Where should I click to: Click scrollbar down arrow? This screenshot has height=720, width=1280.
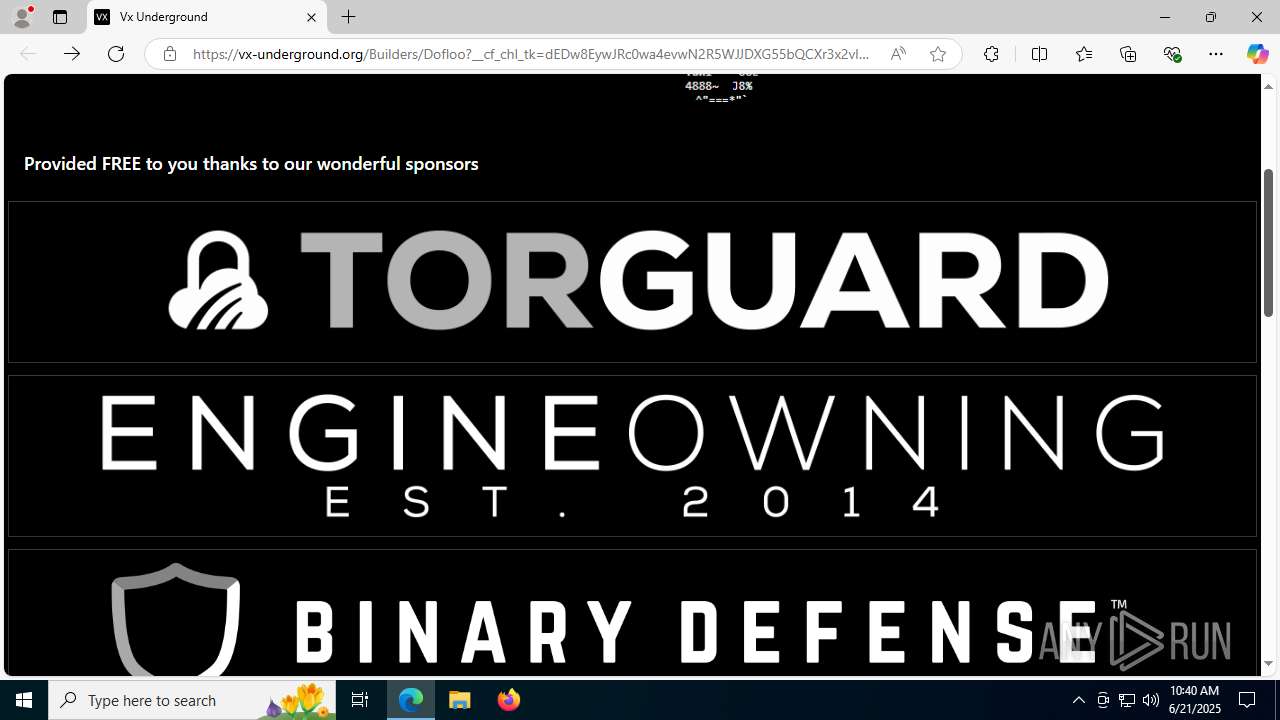click(x=1268, y=664)
